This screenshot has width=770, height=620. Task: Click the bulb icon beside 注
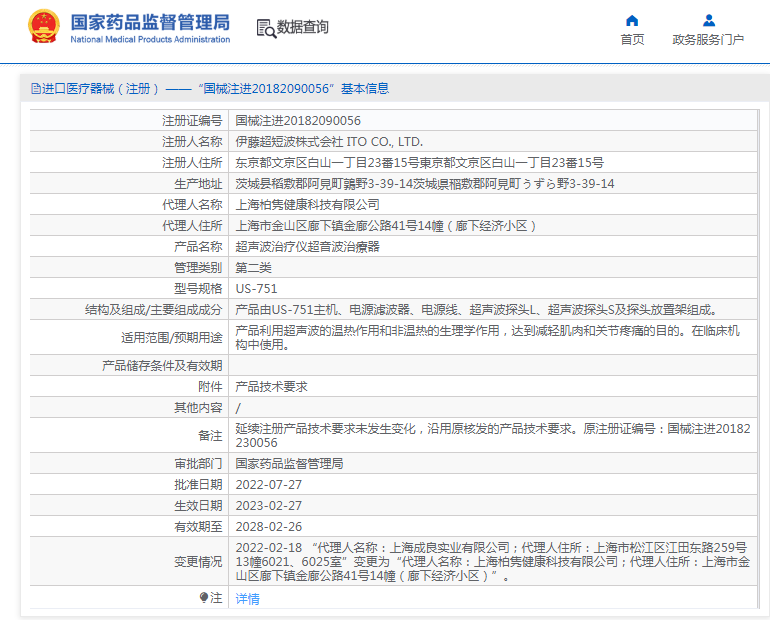tap(204, 597)
